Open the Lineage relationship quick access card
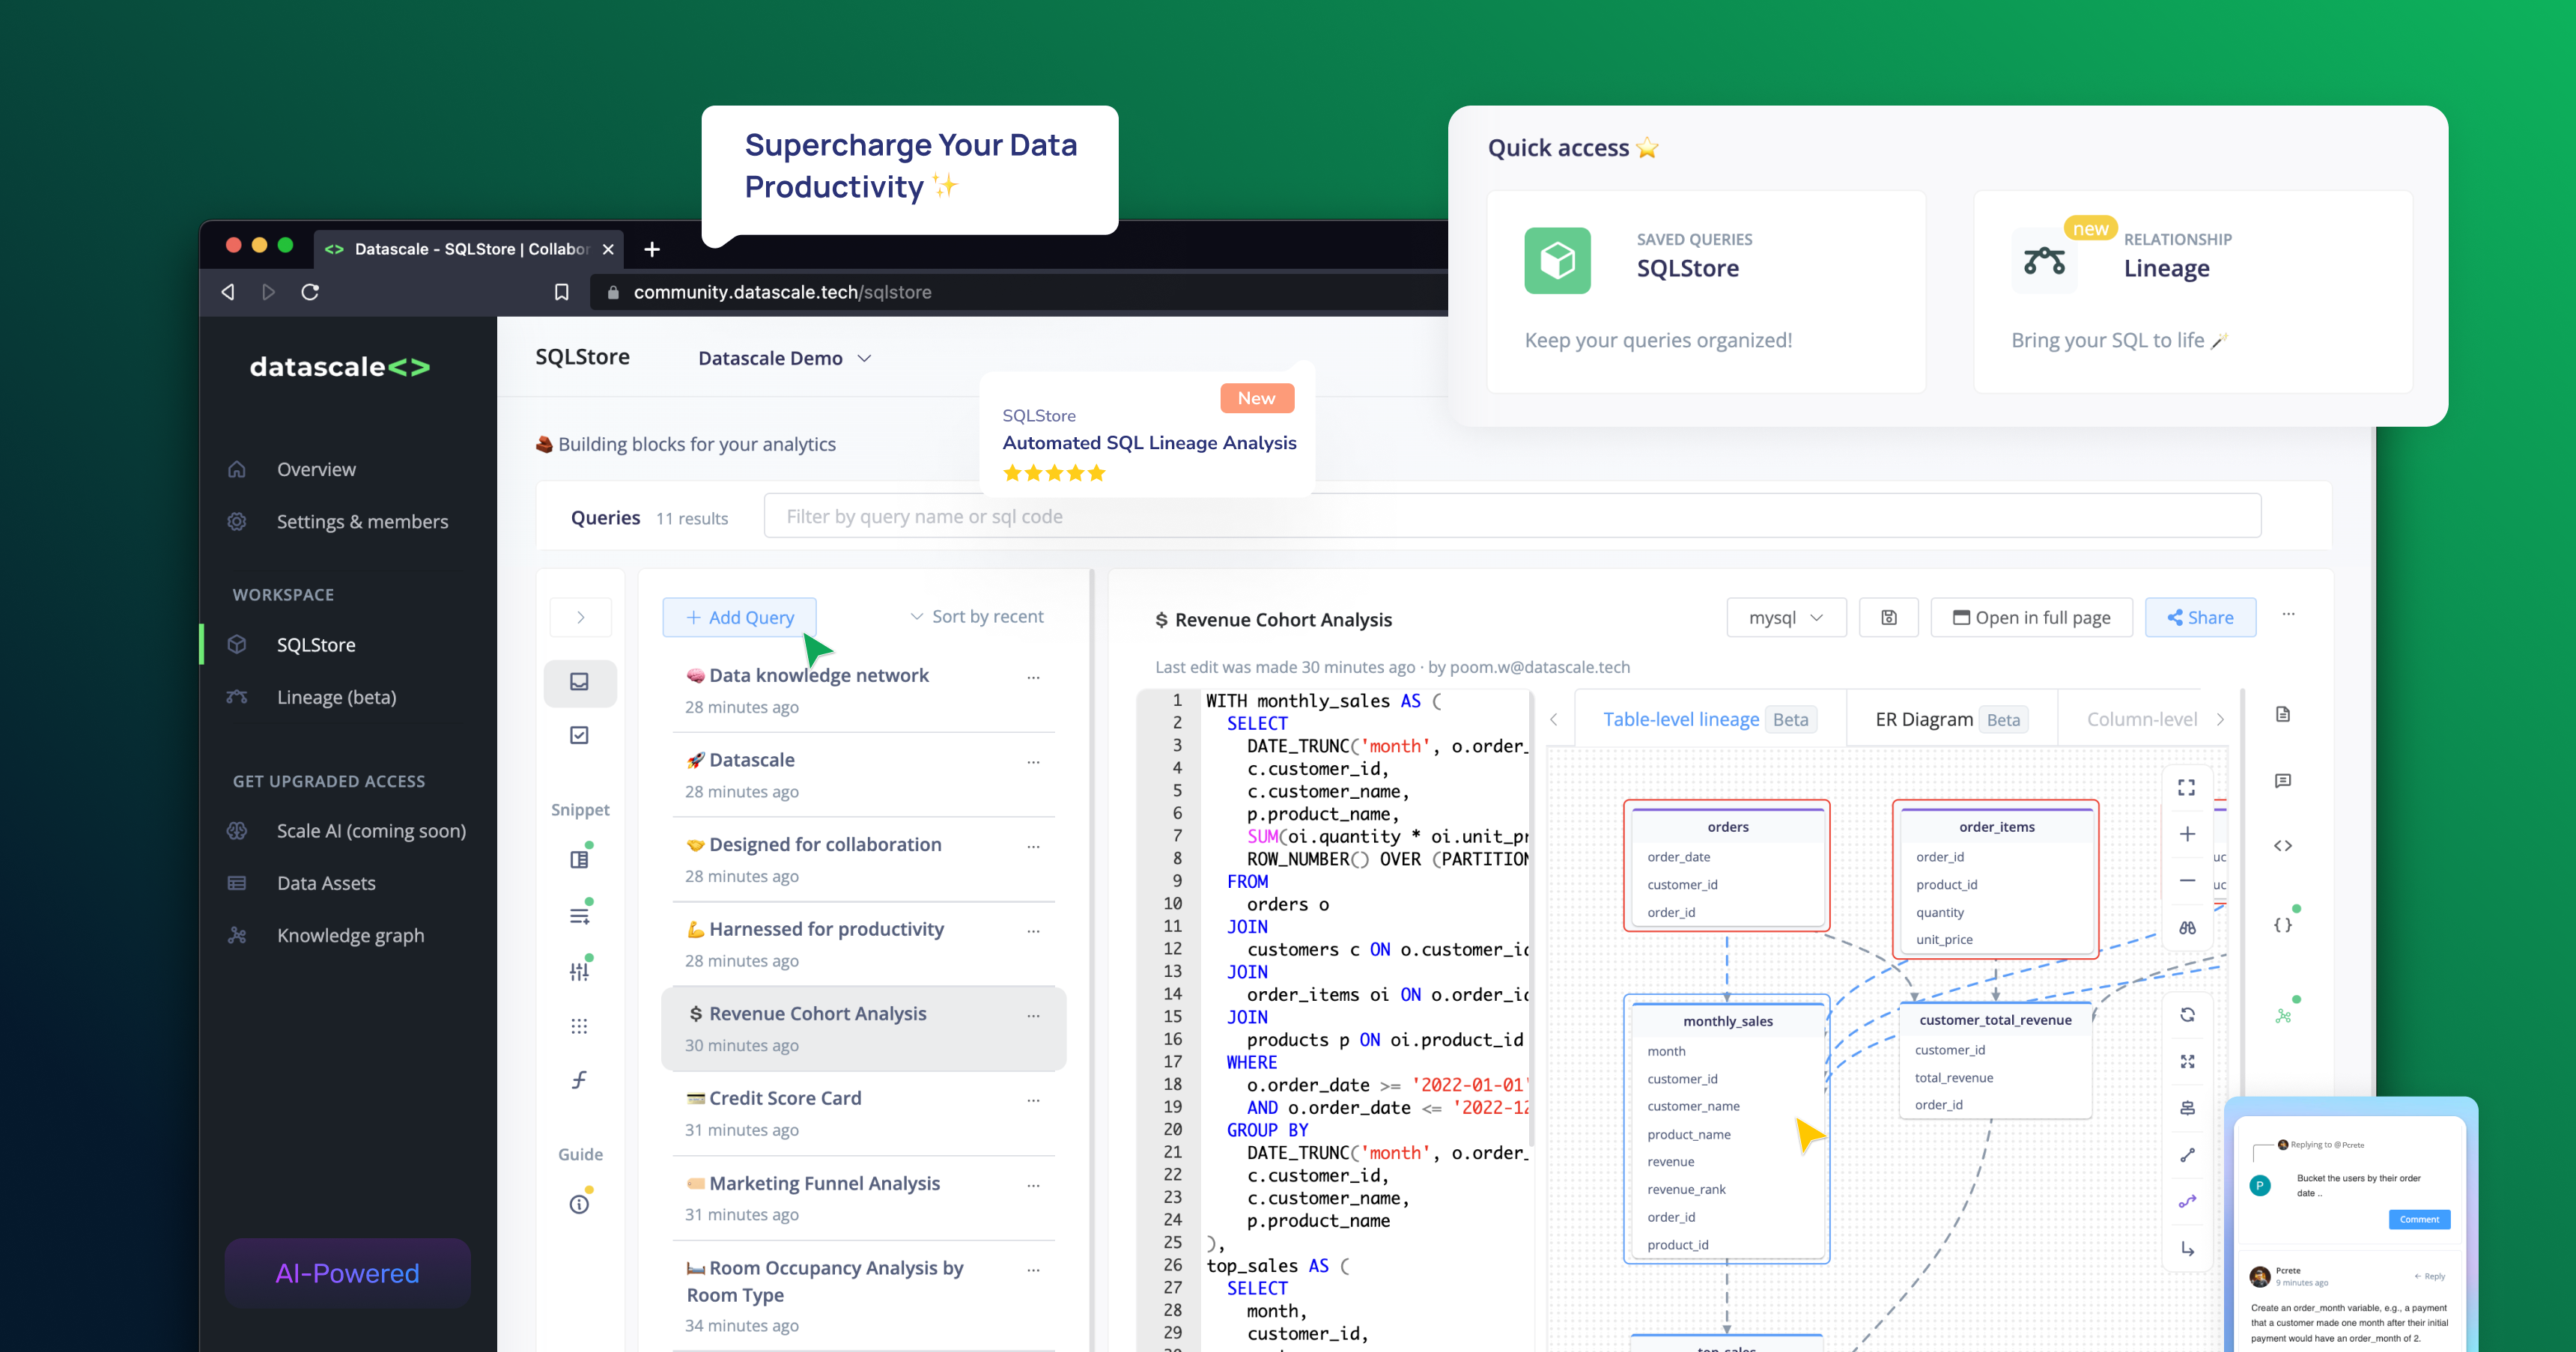This screenshot has width=2576, height=1352. [x=2193, y=292]
